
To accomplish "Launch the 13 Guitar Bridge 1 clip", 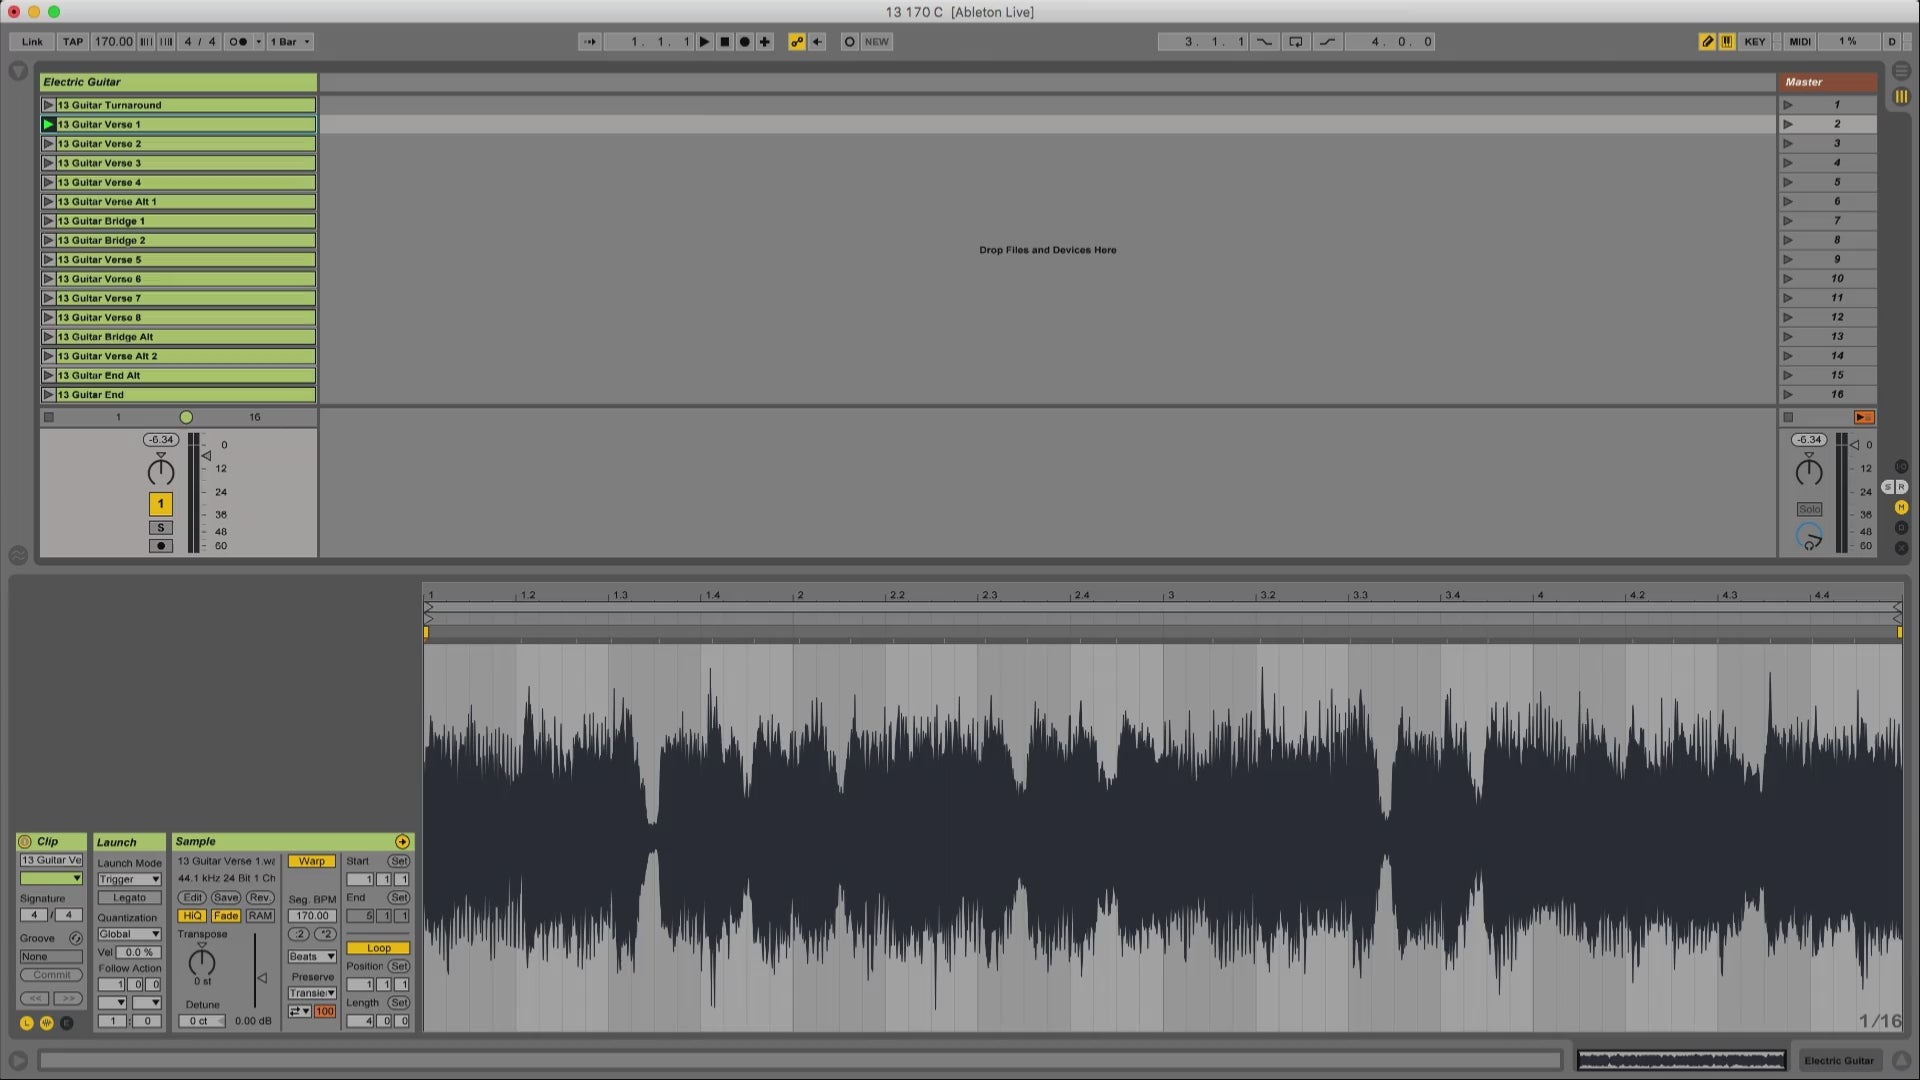I will (x=48, y=221).
